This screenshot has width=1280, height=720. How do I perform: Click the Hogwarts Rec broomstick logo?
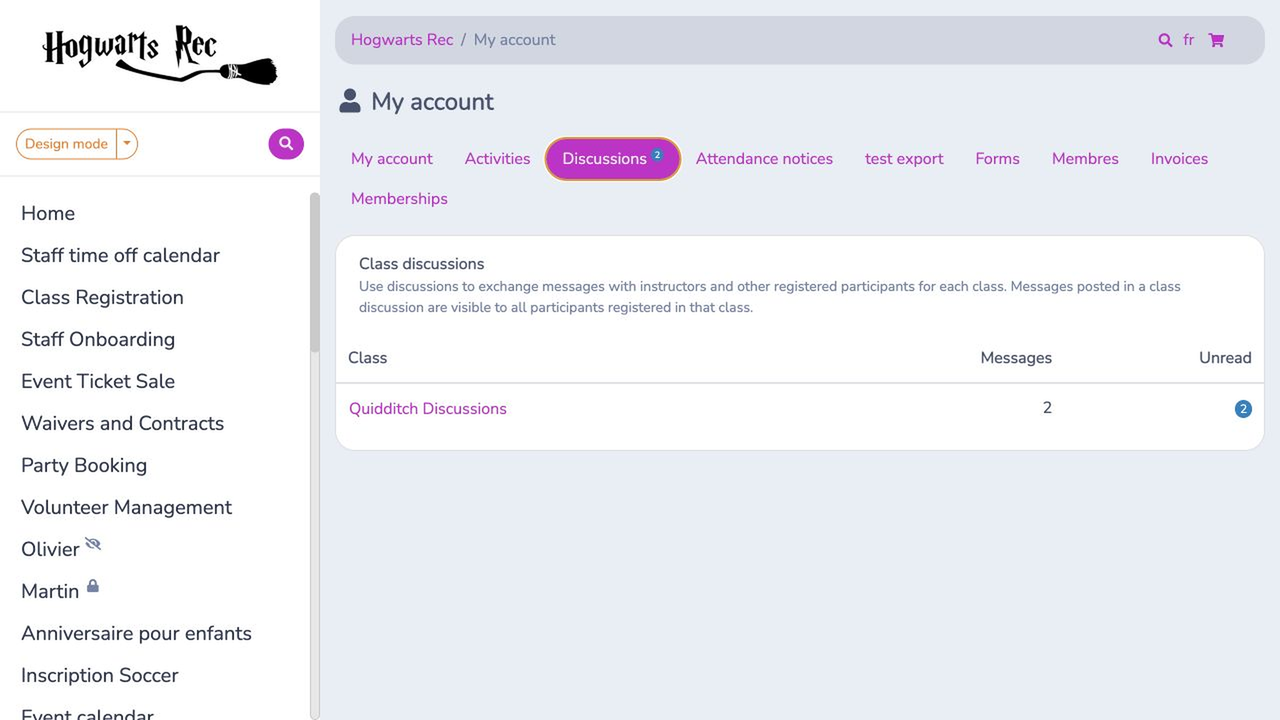coord(160,55)
